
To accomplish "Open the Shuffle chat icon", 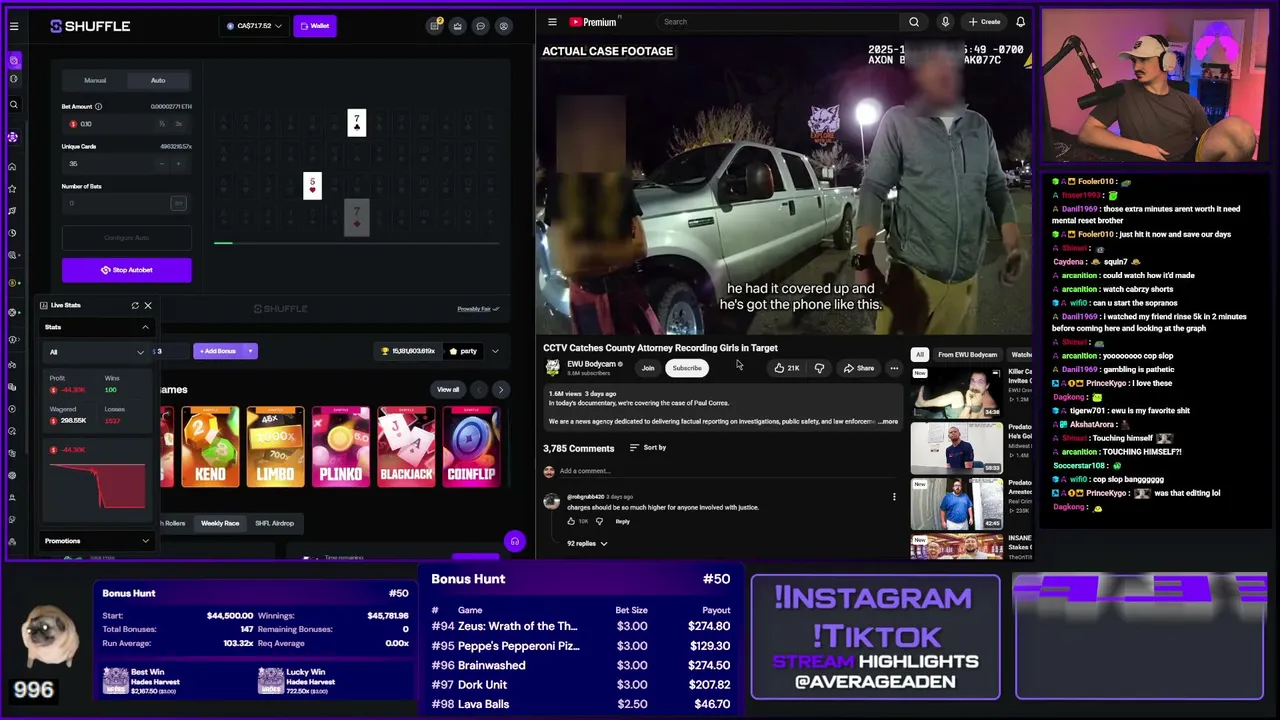I will click(x=481, y=26).
